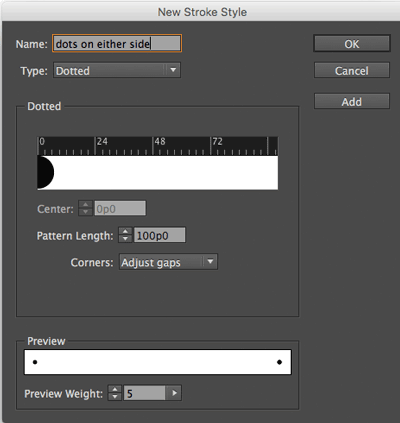
Task: Click the Type dropdown arrow
Action: point(173,70)
